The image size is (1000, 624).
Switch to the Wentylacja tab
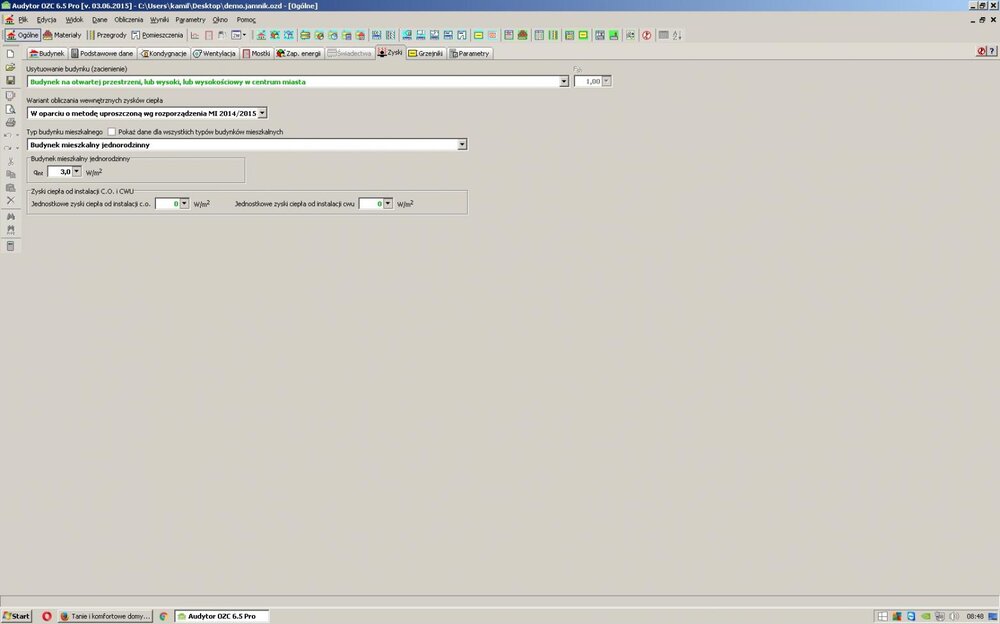(214, 53)
